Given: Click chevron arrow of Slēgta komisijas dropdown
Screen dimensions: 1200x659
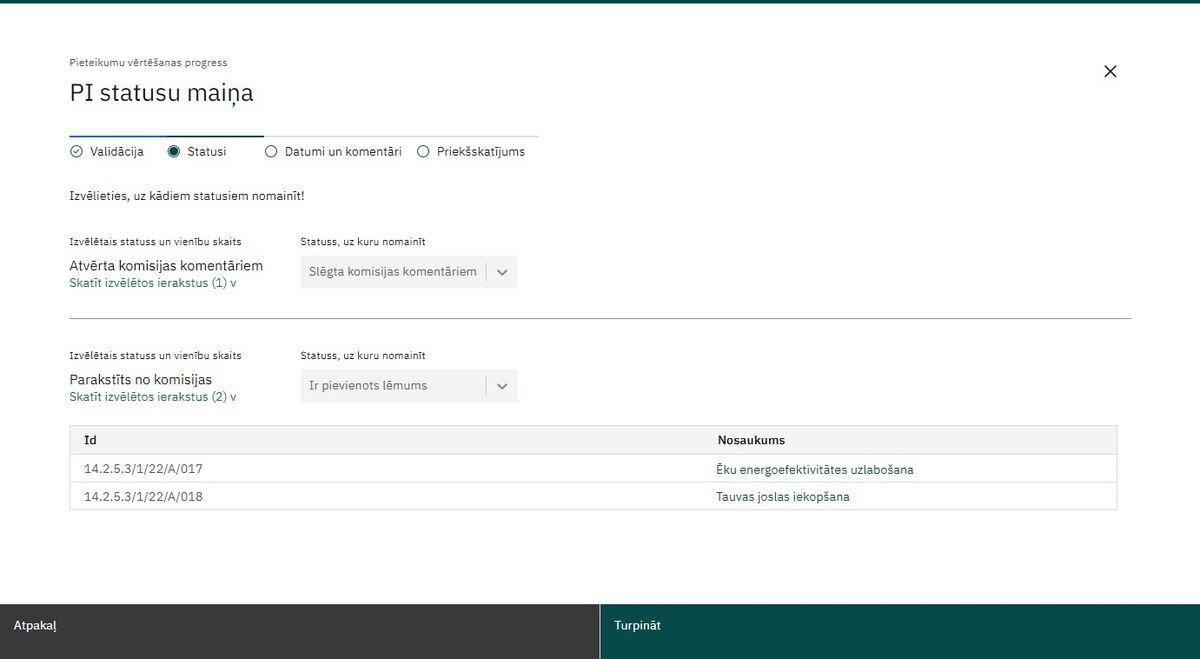Looking at the screenshot, I should coord(502,272).
